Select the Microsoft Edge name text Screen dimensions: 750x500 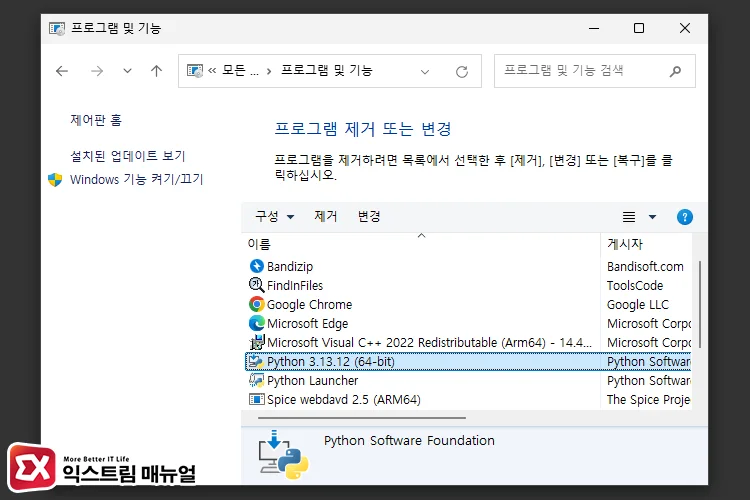308,324
